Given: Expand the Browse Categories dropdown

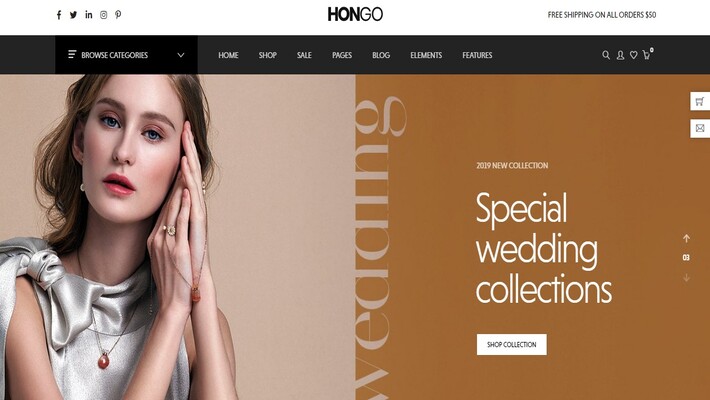Looking at the screenshot, I should 126,55.
